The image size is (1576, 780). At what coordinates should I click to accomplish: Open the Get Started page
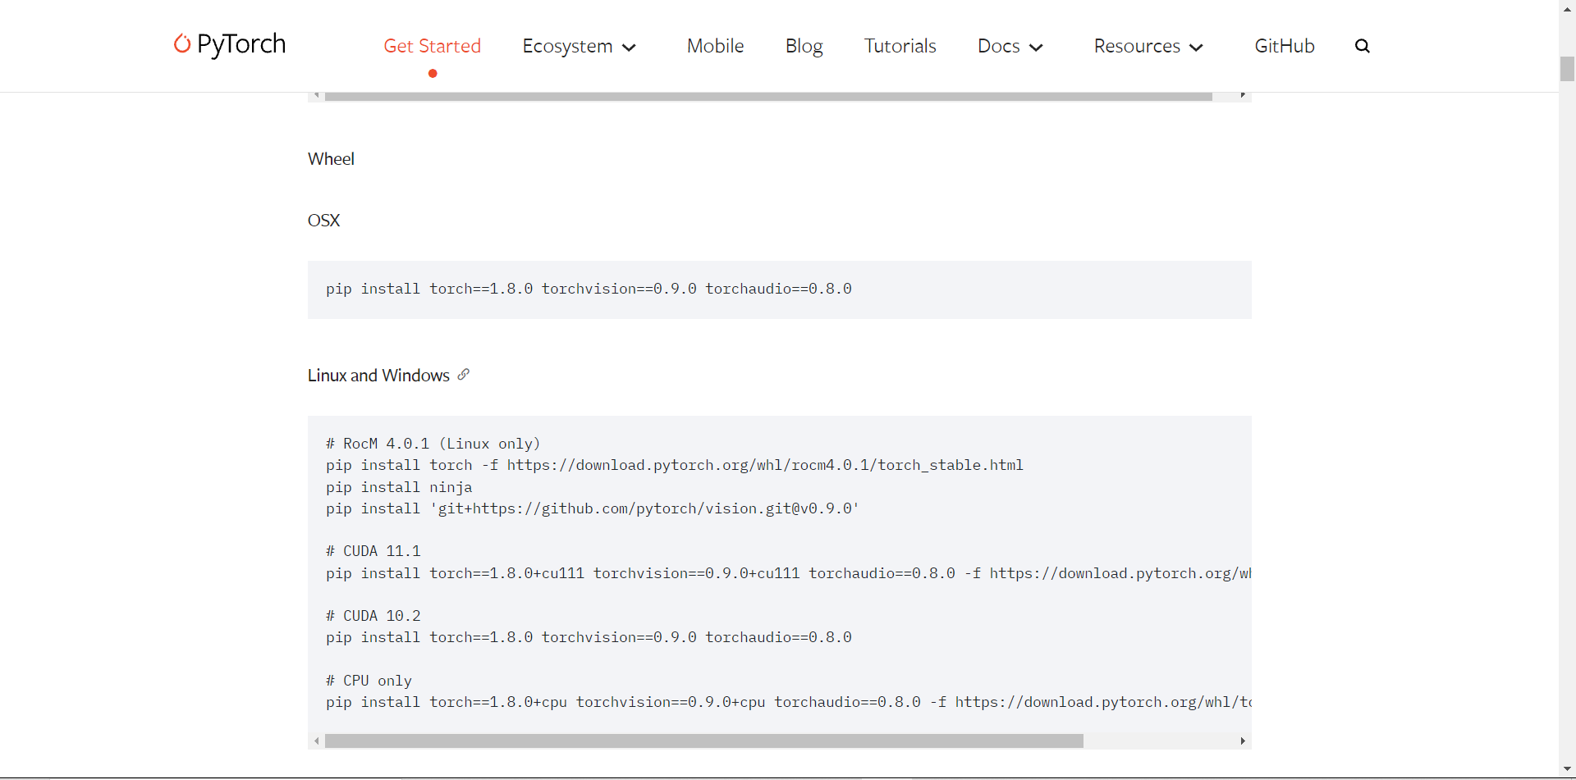pyautogui.click(x=432, y=46)
